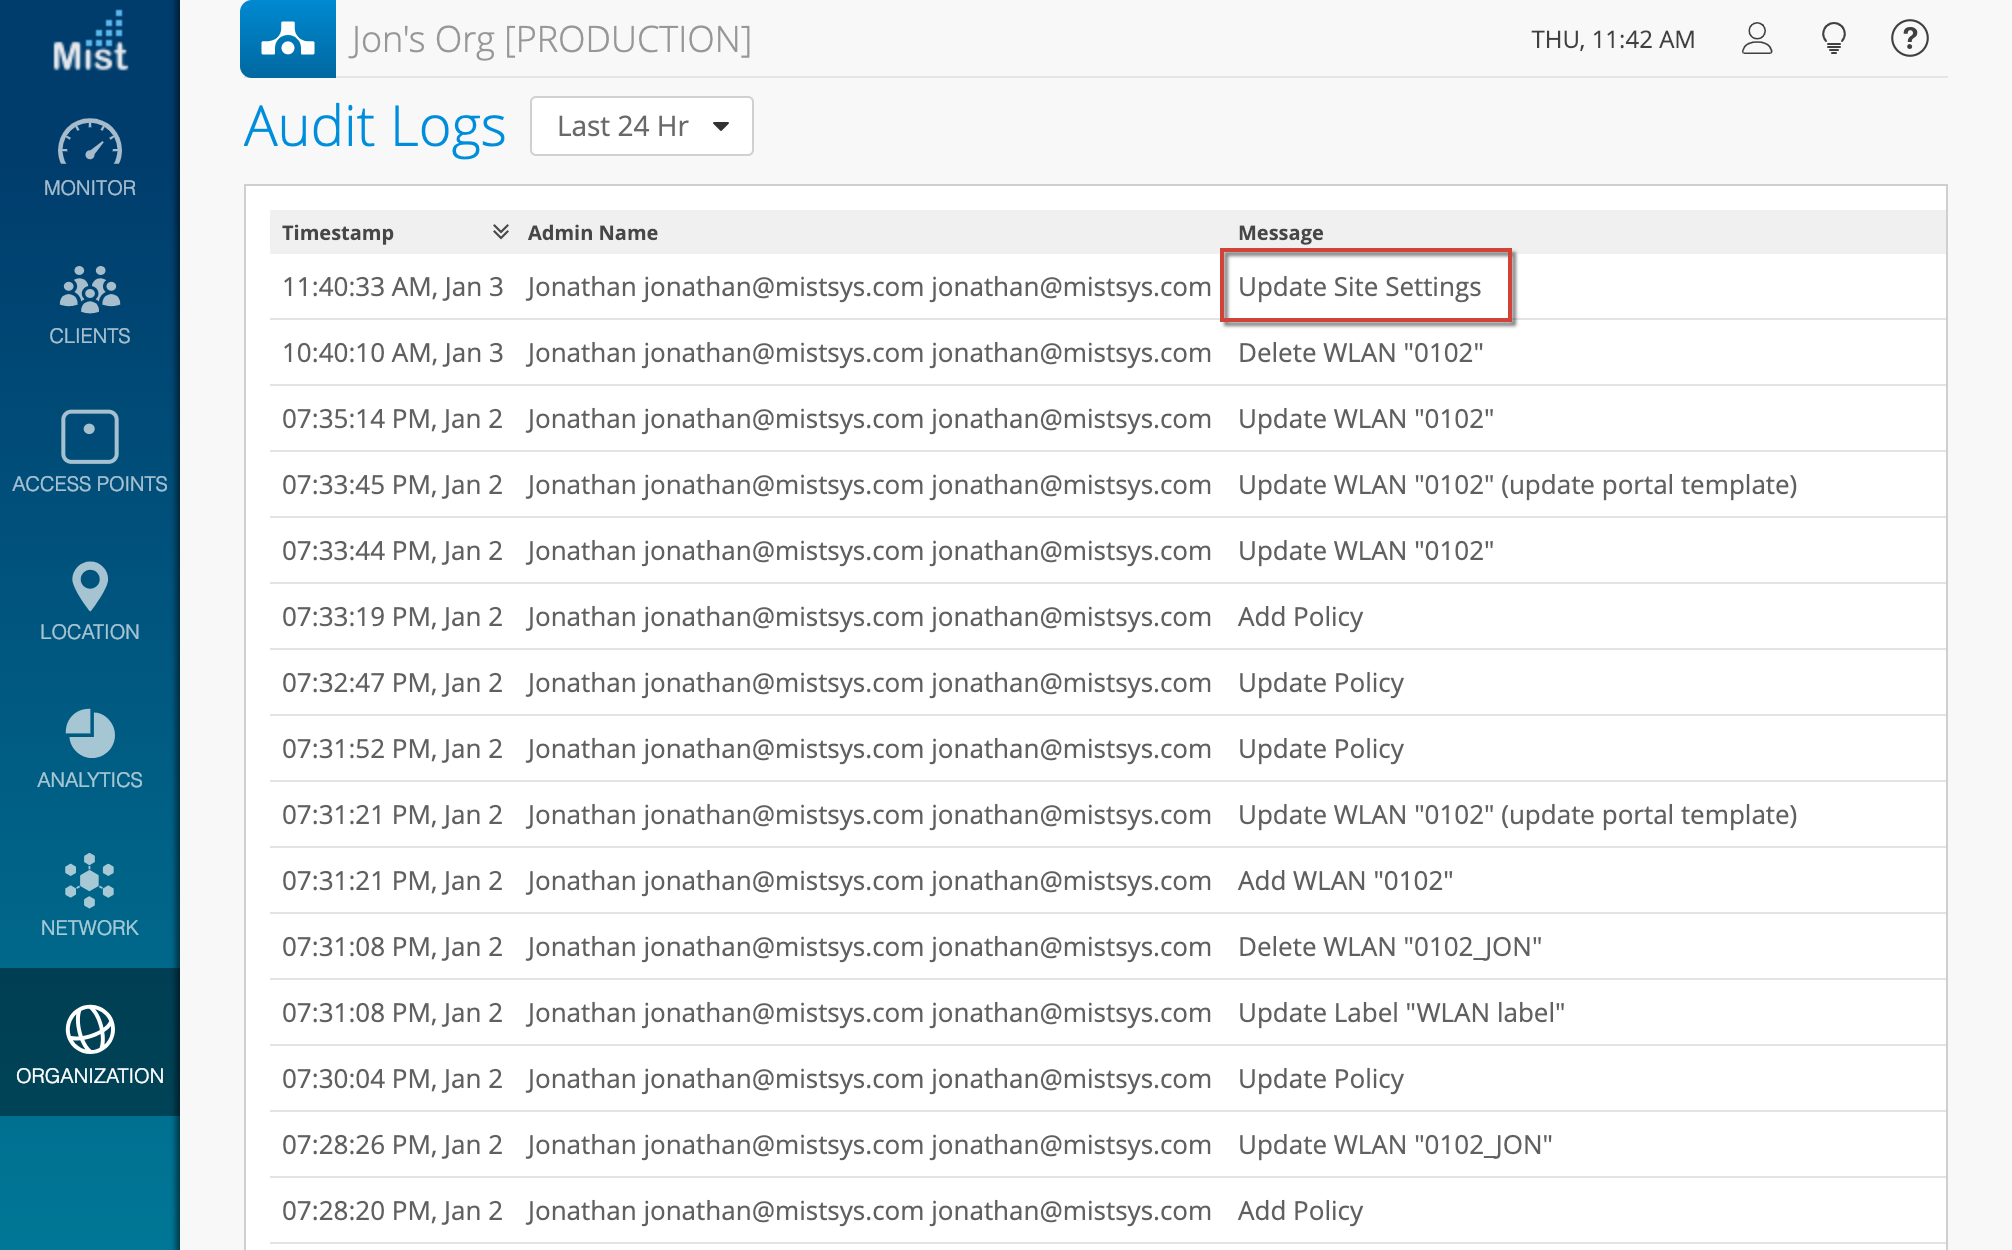This screenshot has width=2012, height=1250.
Task: Click the organization hierarchy icon in header
Action: 288,39
